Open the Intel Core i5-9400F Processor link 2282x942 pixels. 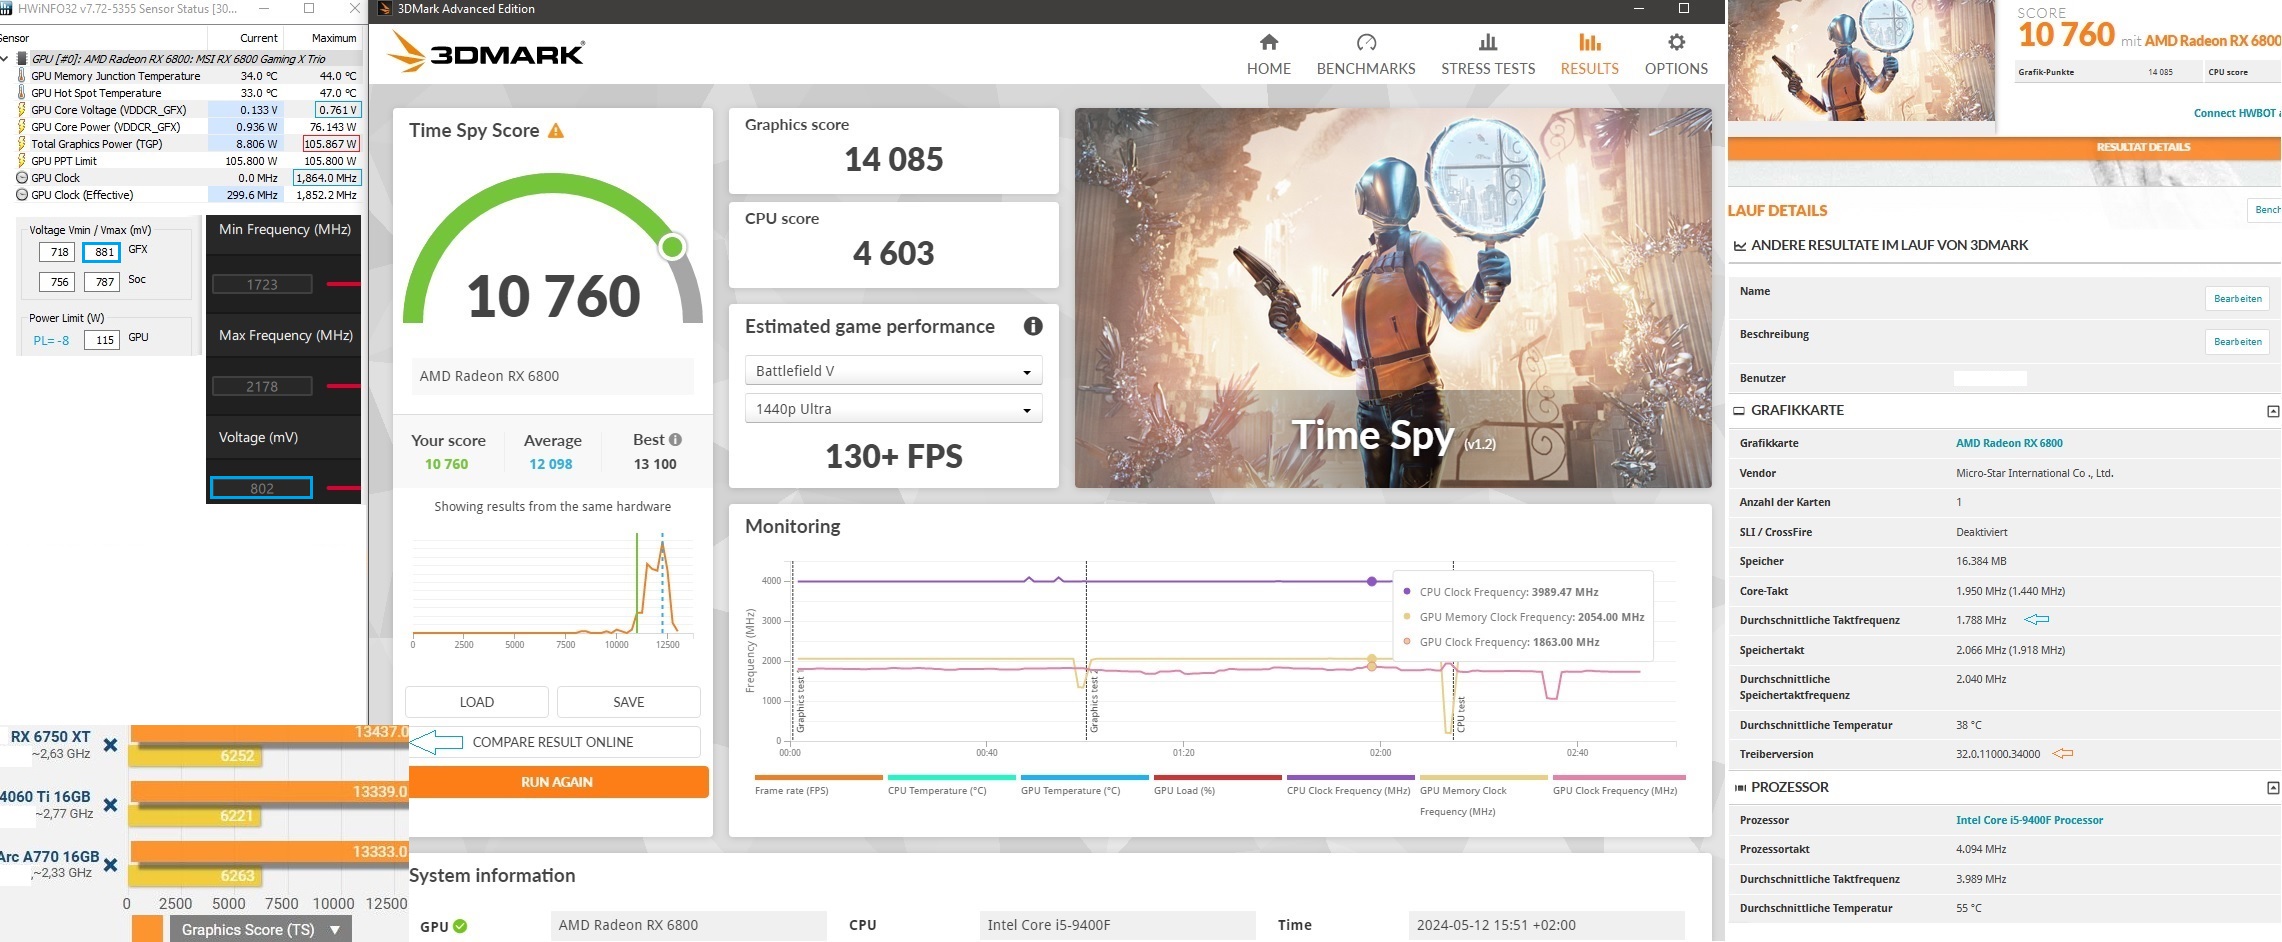click(2029, 820)
